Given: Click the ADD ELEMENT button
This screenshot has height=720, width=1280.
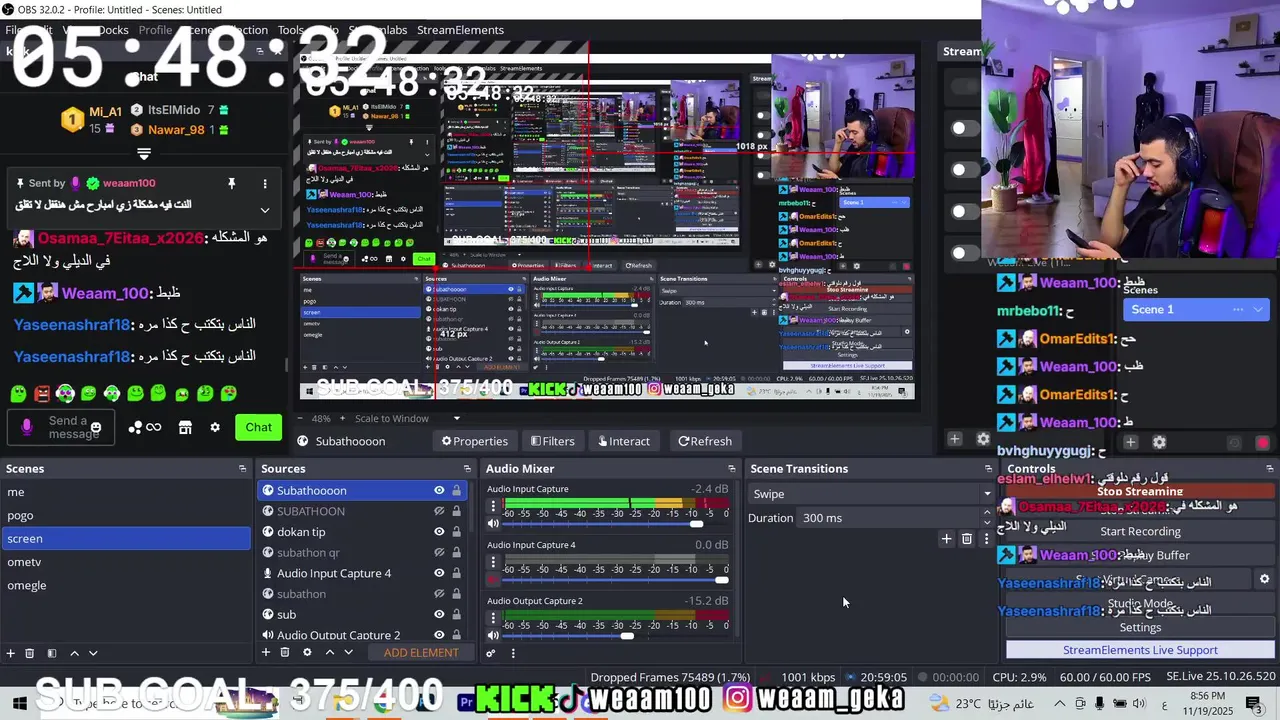Looking at the screenshot, I should [421, 652].
